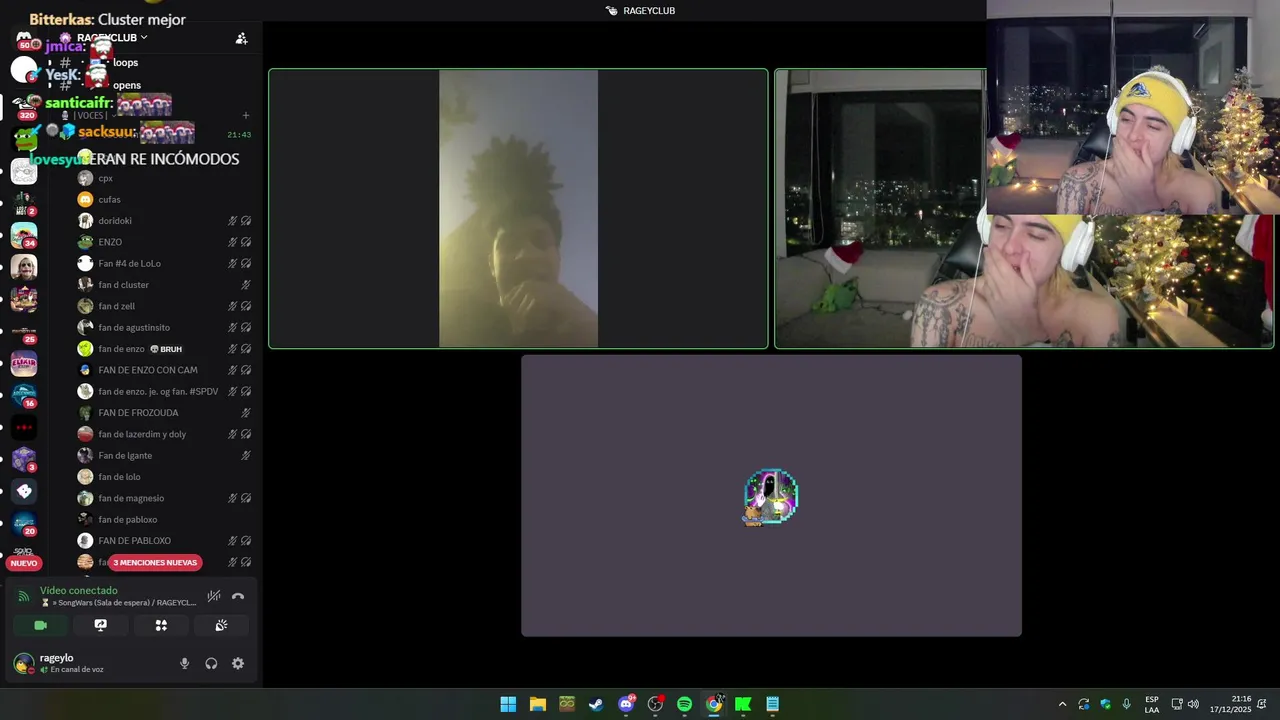The width and height of the screenshot is (1280, 720).
Task: Open volume control in system tray
Action: [1193, 704]
